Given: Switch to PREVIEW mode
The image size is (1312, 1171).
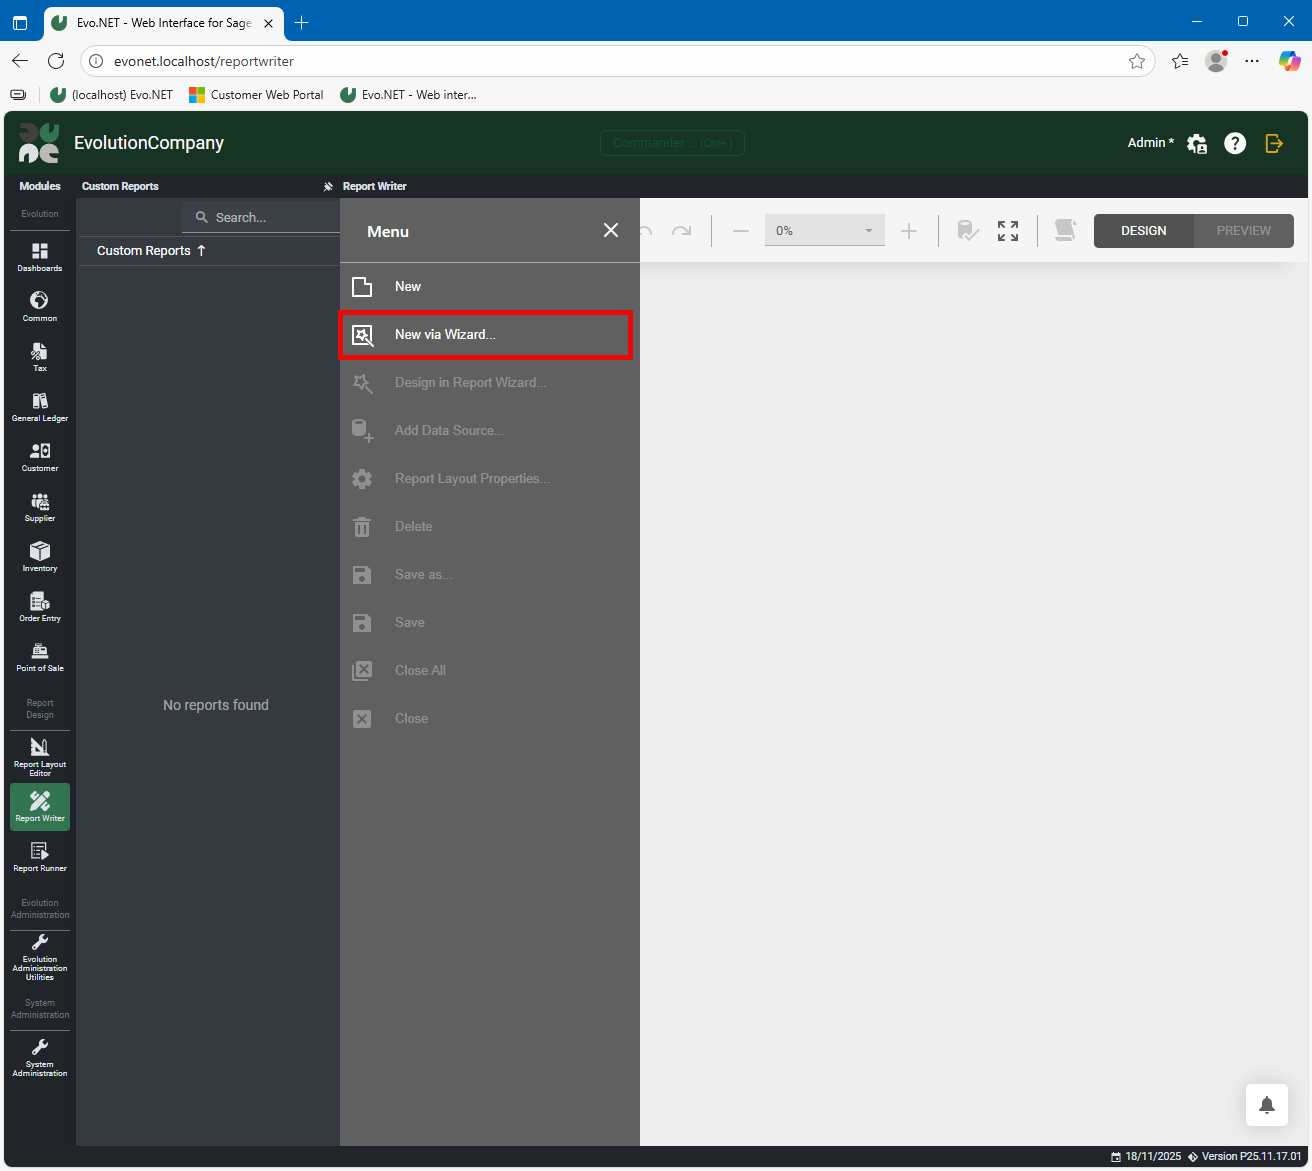Looking at the screenshot, I should [x=1243, y=231].
